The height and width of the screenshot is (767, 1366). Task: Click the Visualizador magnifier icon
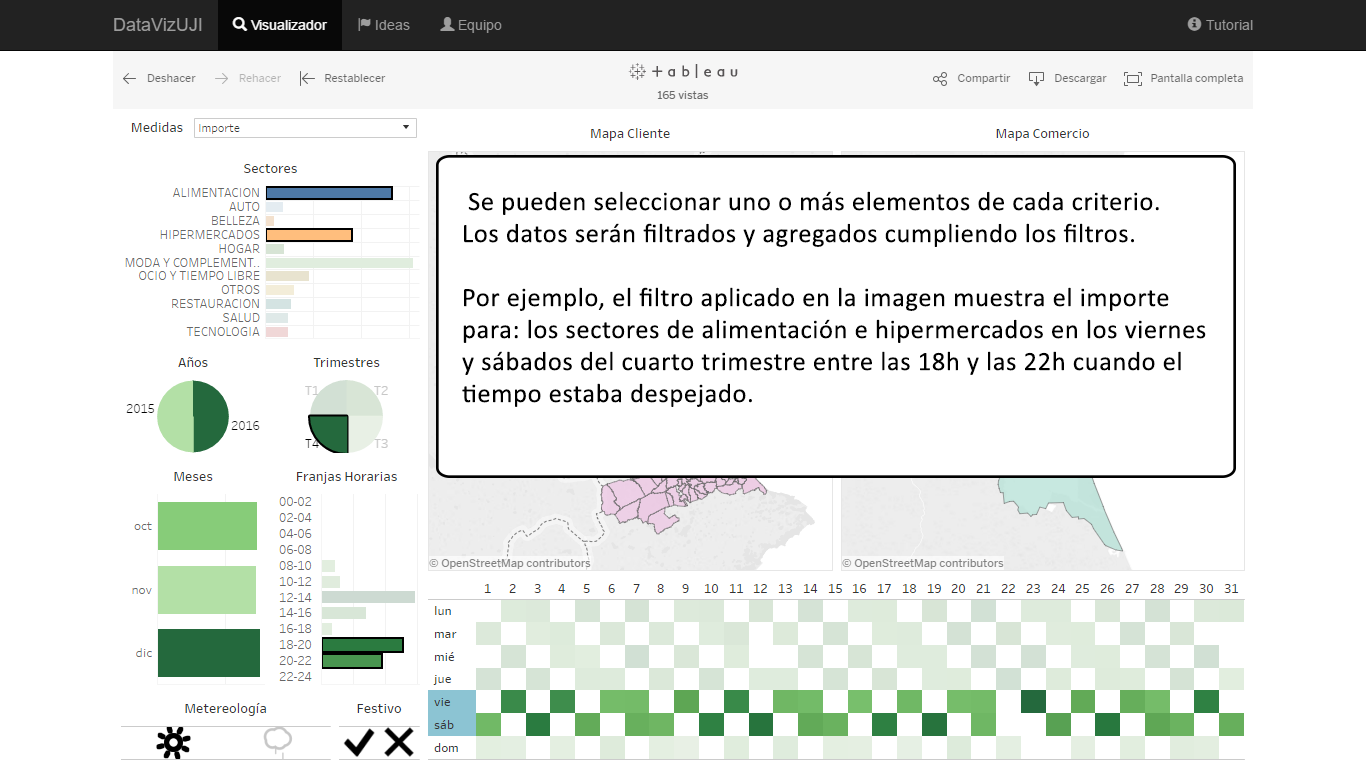click(x=240, y=24)
